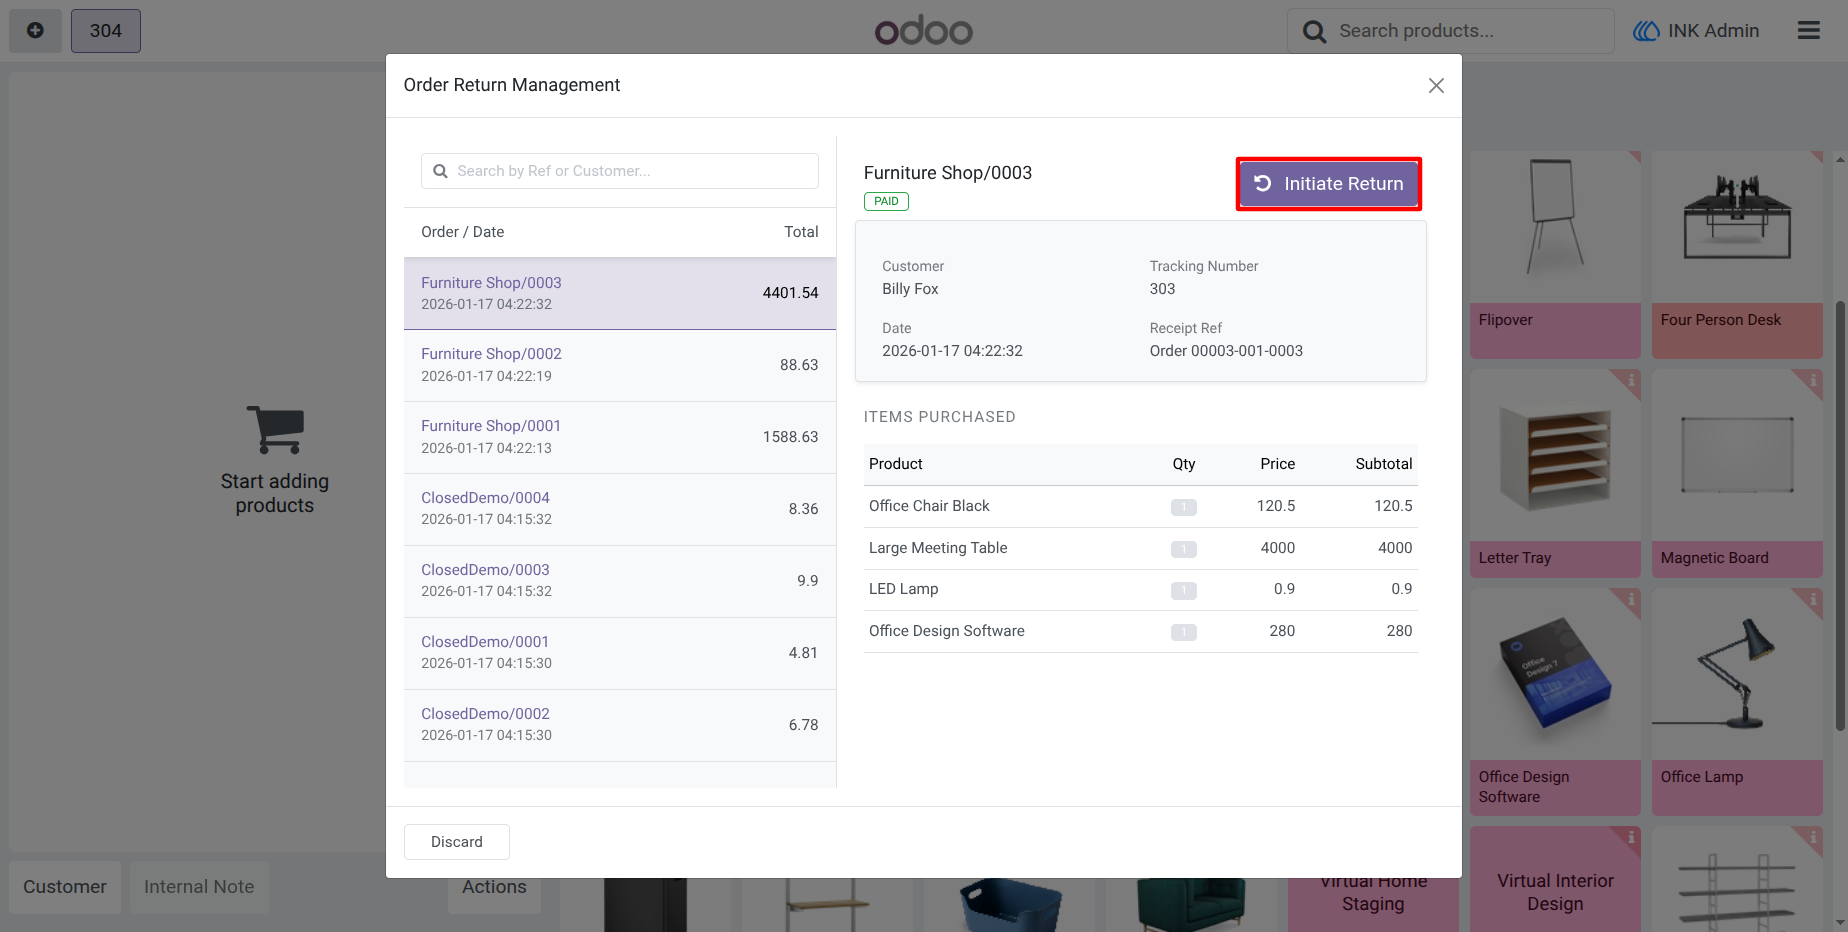
Task: Click info icon on Magnetic Board card
Action: (x=1813, y=380)
